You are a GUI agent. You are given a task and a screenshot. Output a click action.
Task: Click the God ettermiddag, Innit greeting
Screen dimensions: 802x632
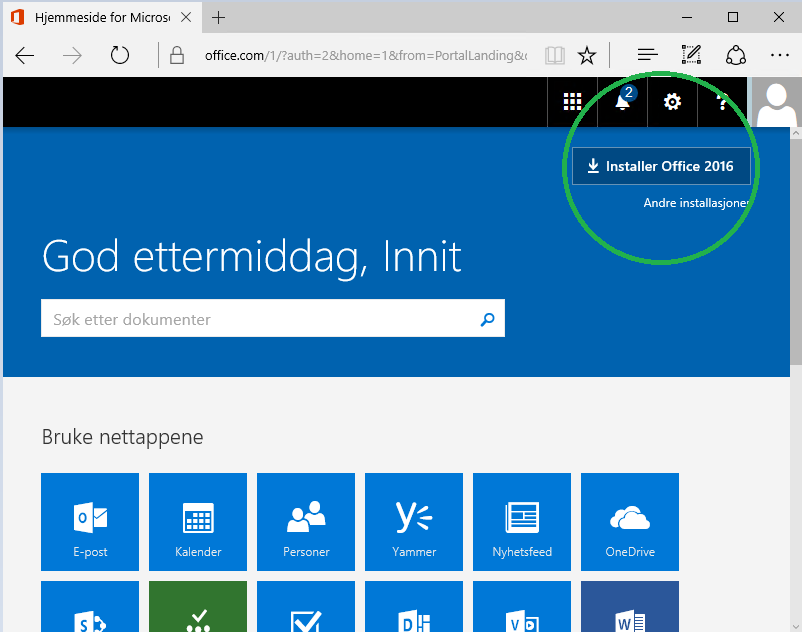[x=252, y=258]
